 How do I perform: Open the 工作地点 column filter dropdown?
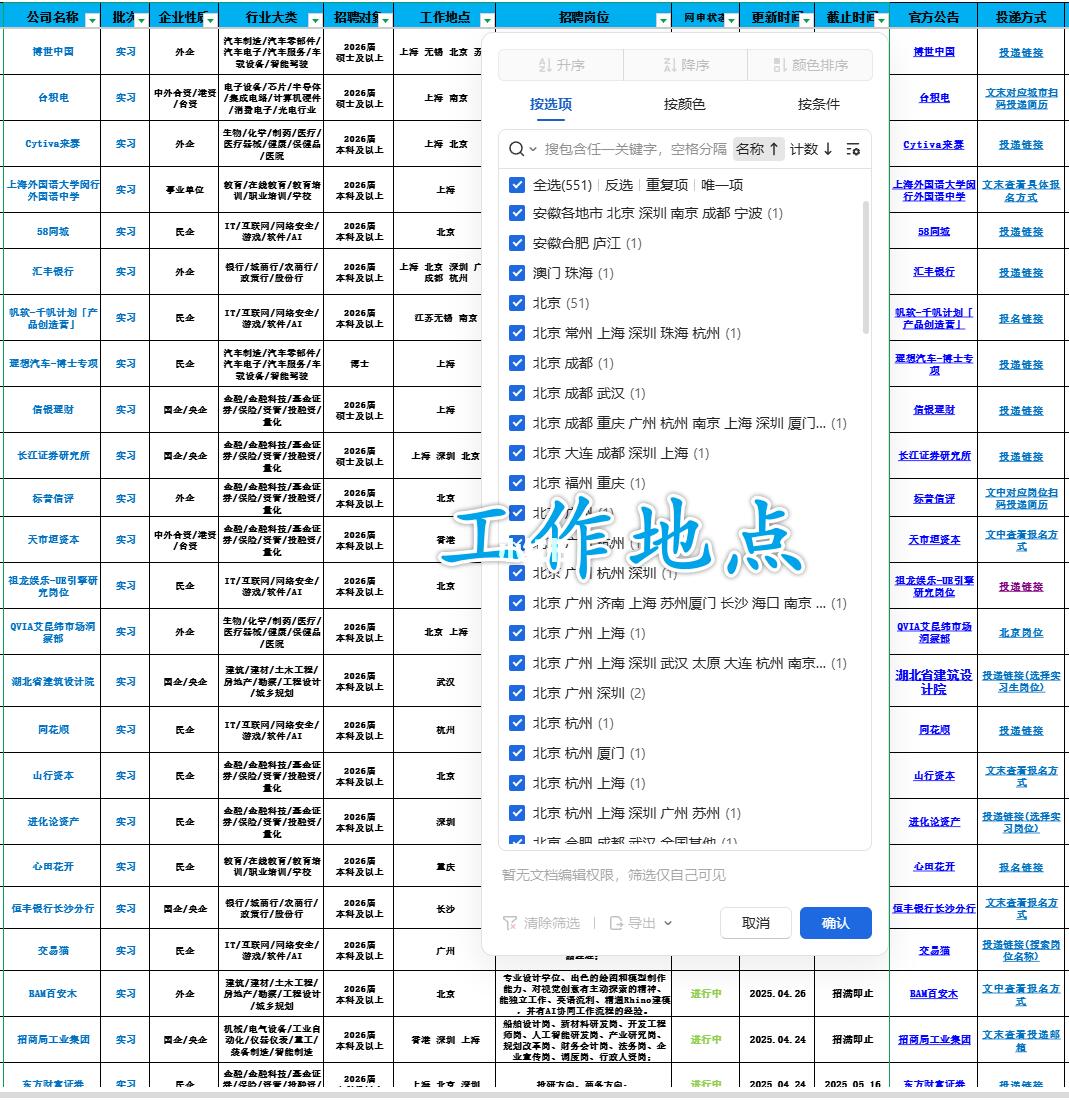point(487,20)
